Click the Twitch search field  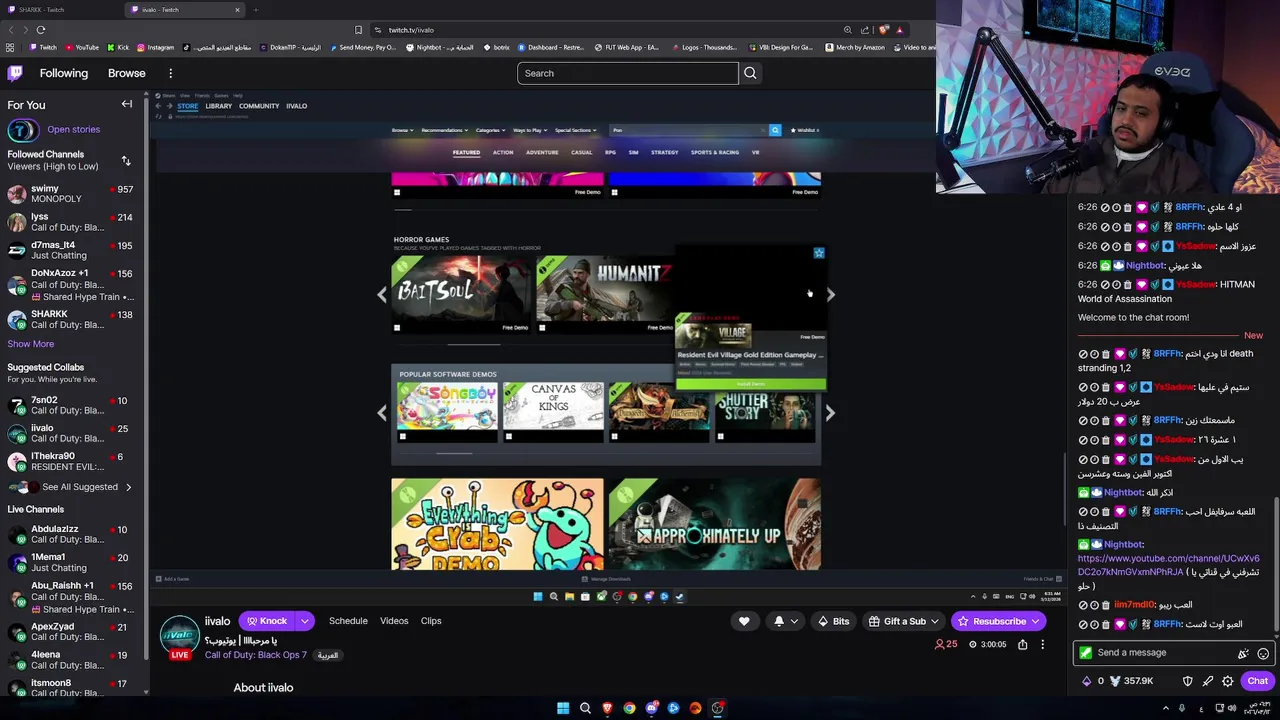click(x=627, y=73)
